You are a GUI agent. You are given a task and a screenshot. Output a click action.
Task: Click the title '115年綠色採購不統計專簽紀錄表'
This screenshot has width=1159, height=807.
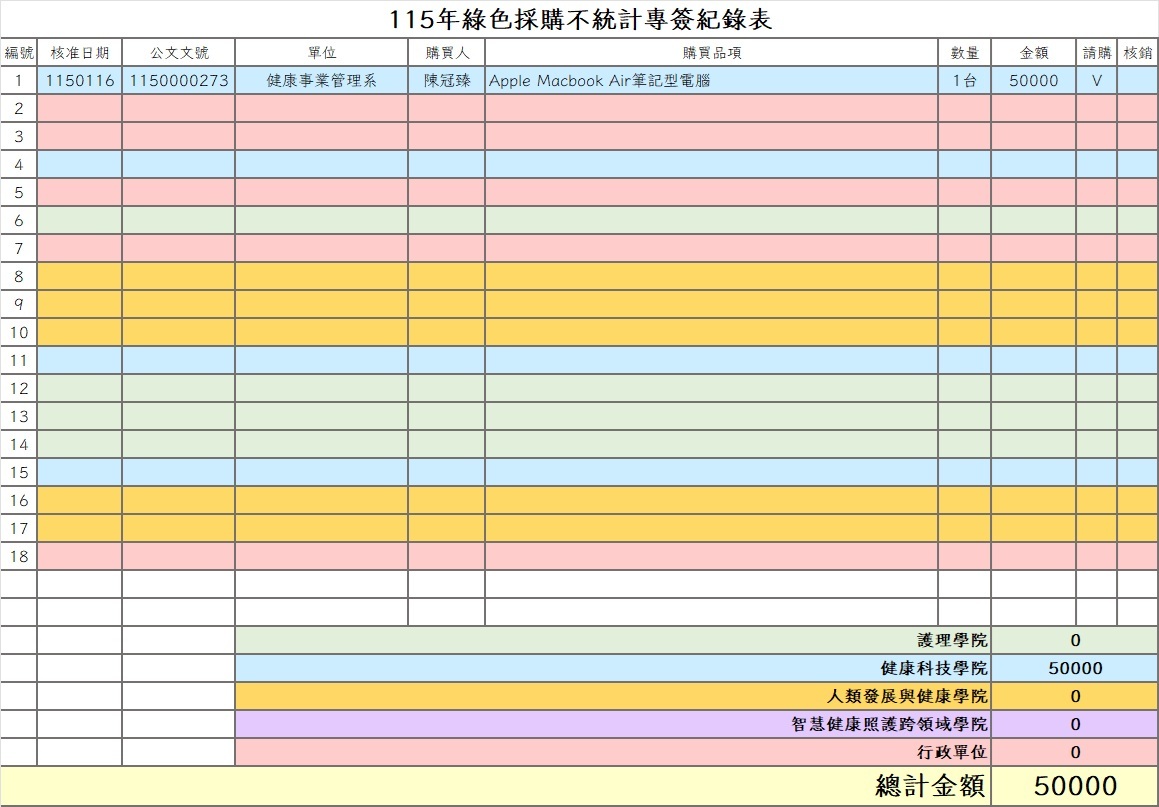point(580,19)
